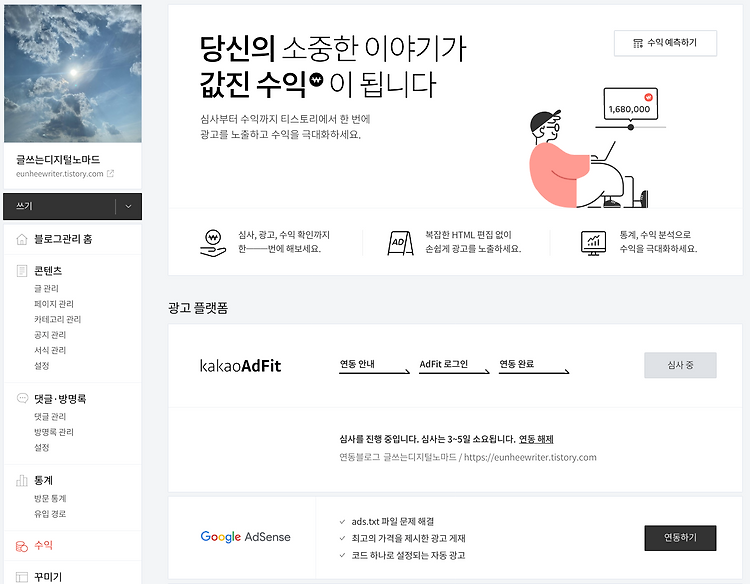Open 설정 under 콘텐츠
The width and height of the screenshot is (750, 584).
(x=42, y=365)
